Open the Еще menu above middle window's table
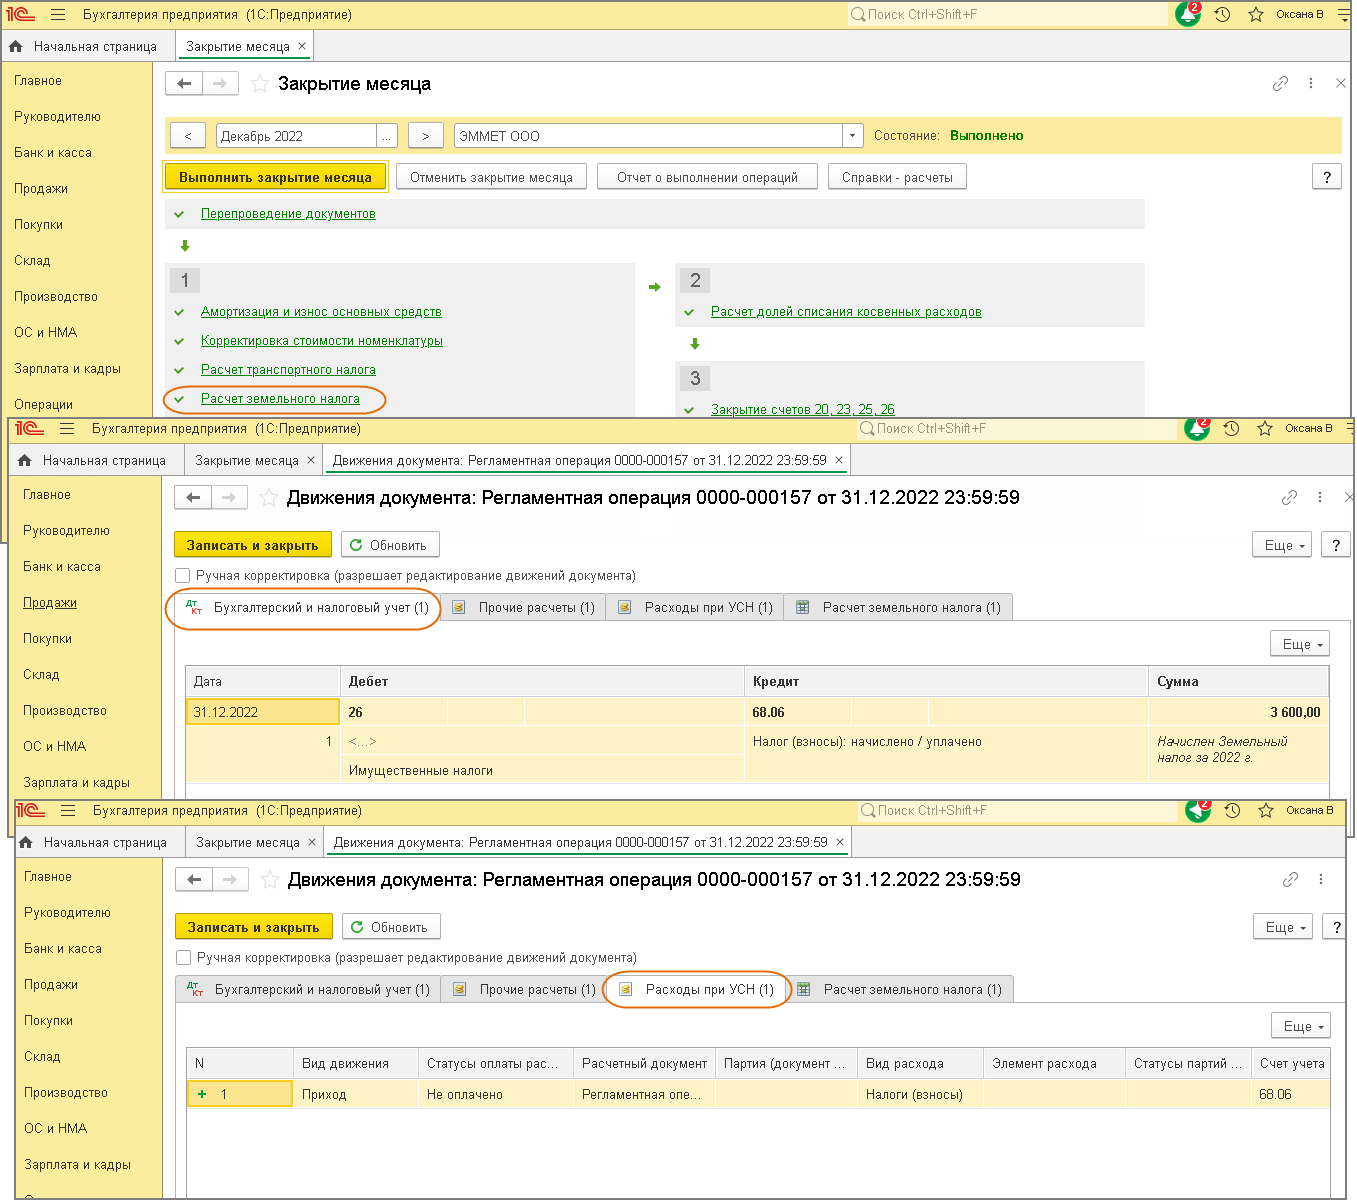1357x1202 pixels. click(x=1299, y=644)
